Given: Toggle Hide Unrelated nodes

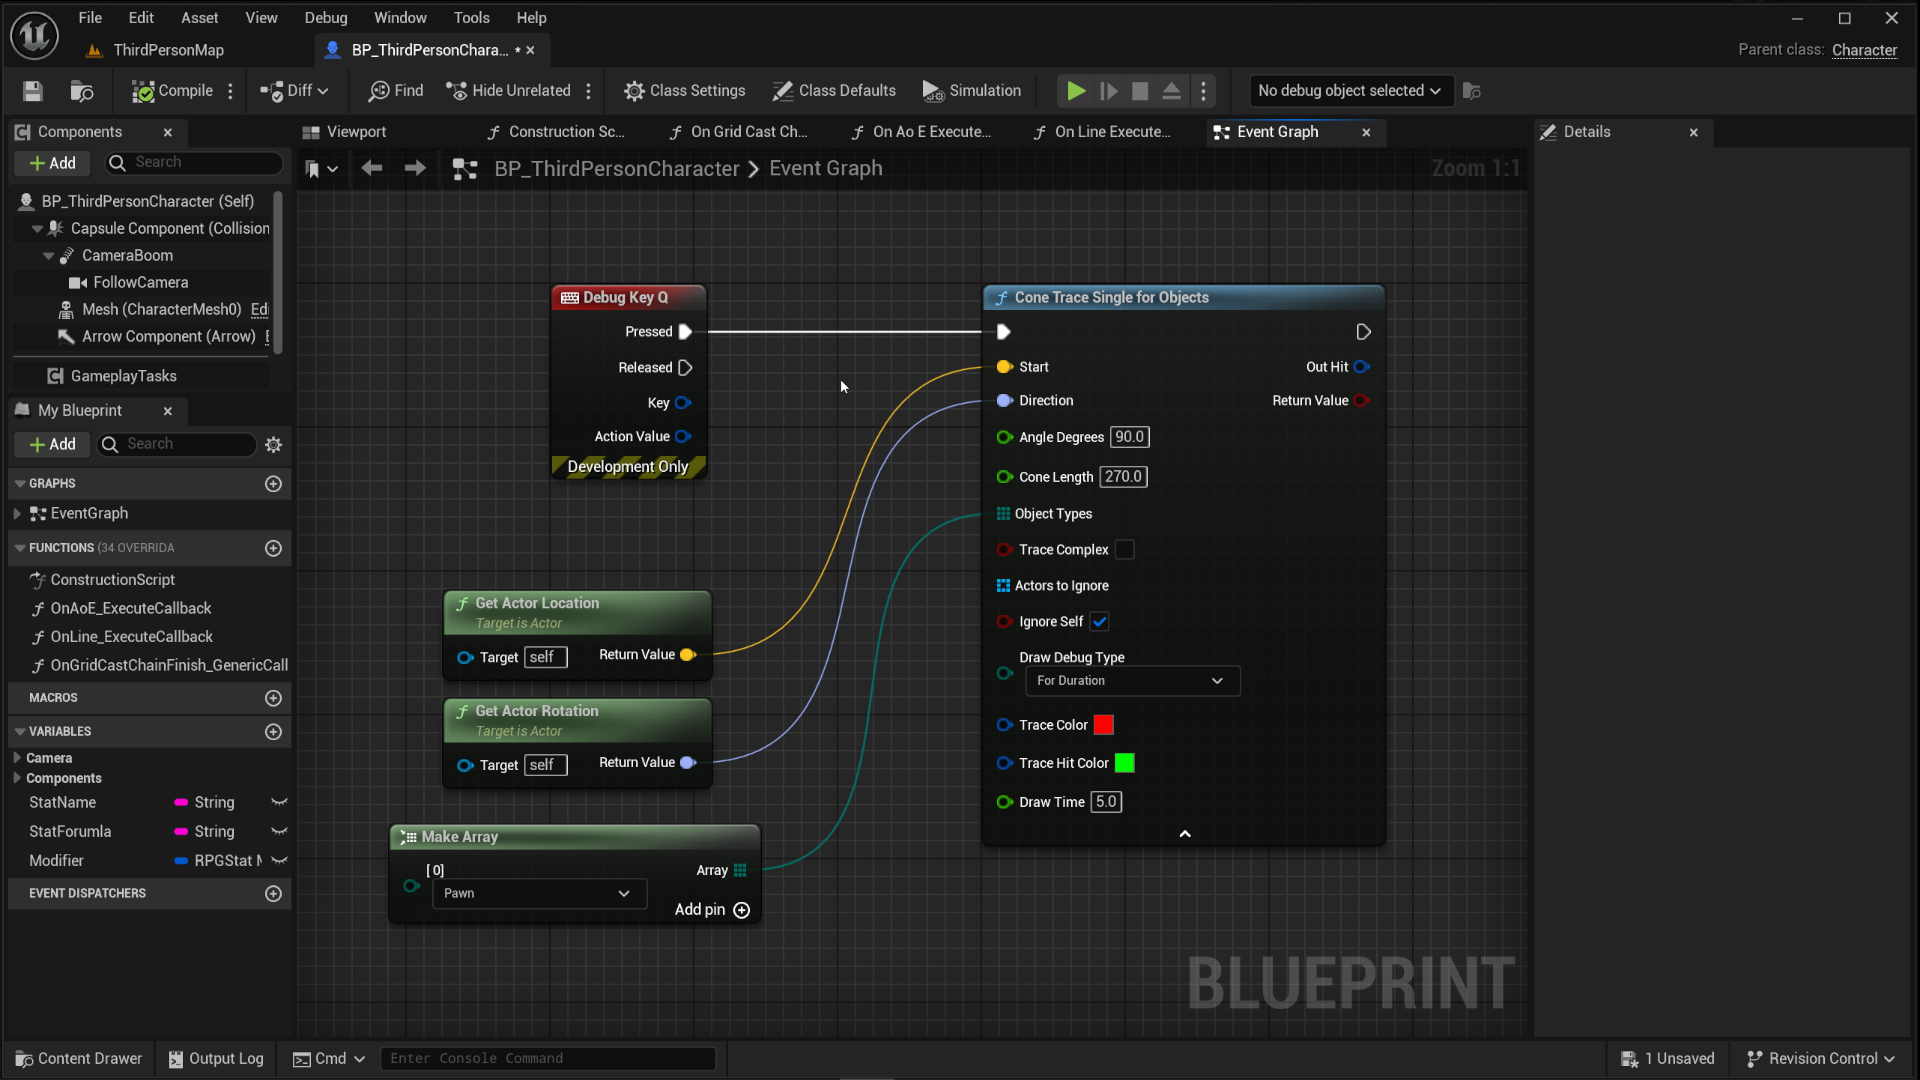Looking at the screenshot, I should [508, 91].
